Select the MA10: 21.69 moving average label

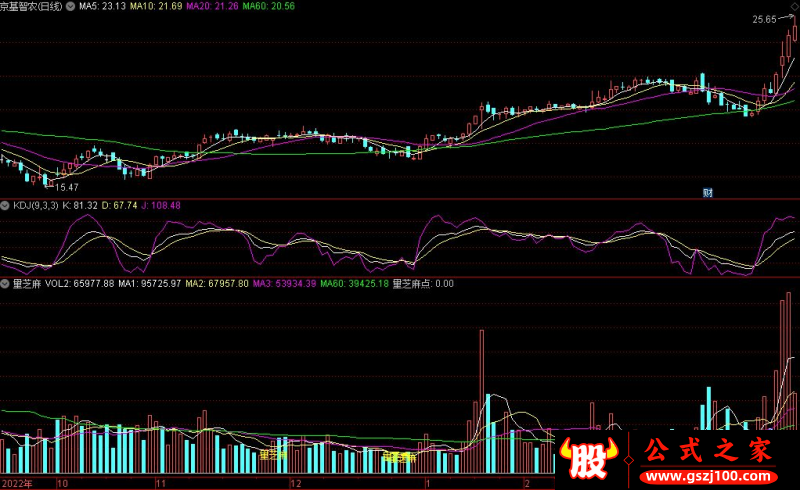pos(156,6)
